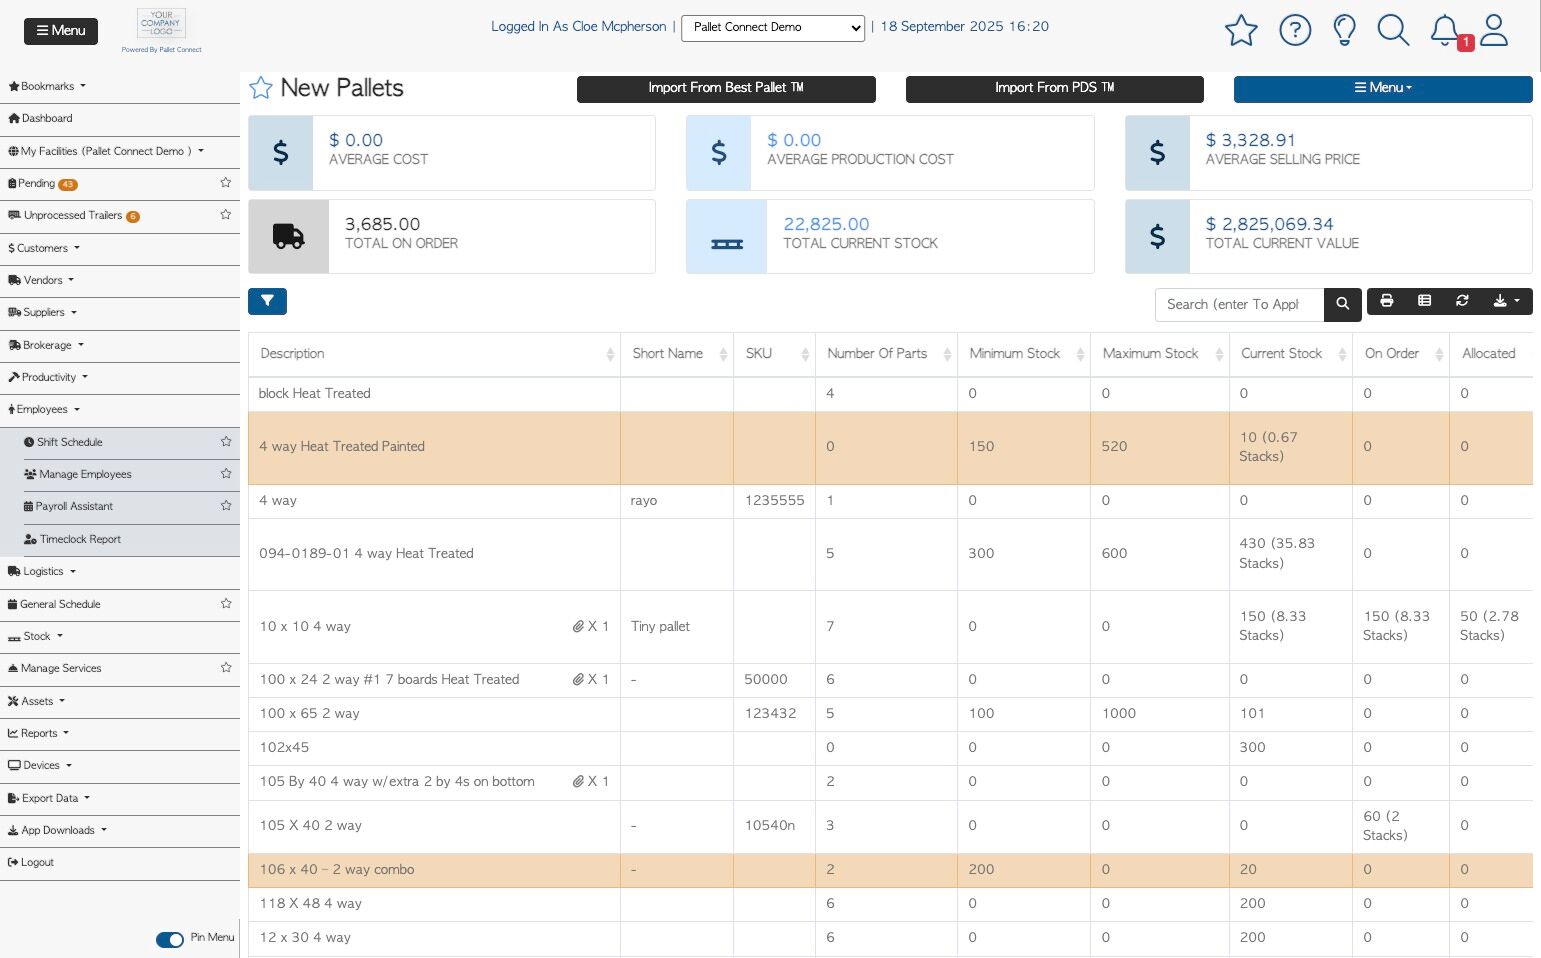Click the black Menu button at top left

[61, 31]
